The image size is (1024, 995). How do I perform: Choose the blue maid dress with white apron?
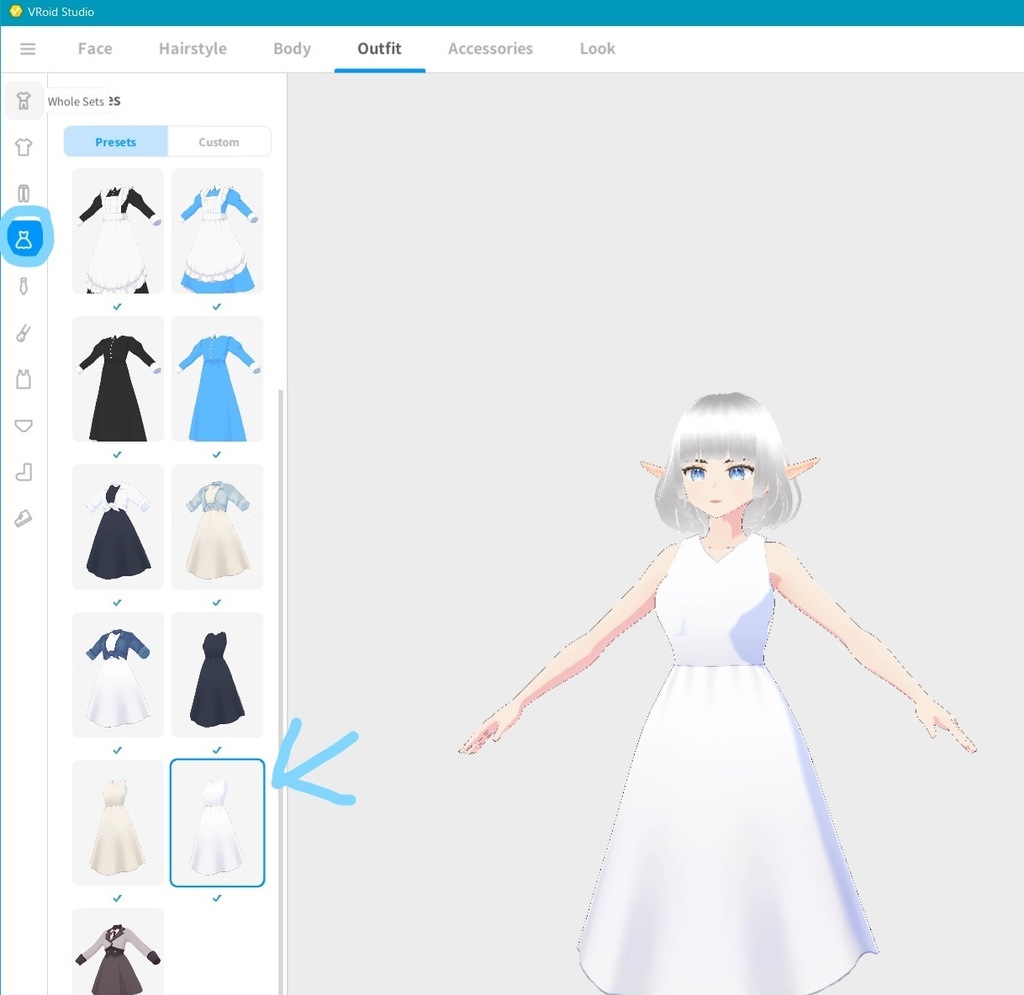point(217,231)
